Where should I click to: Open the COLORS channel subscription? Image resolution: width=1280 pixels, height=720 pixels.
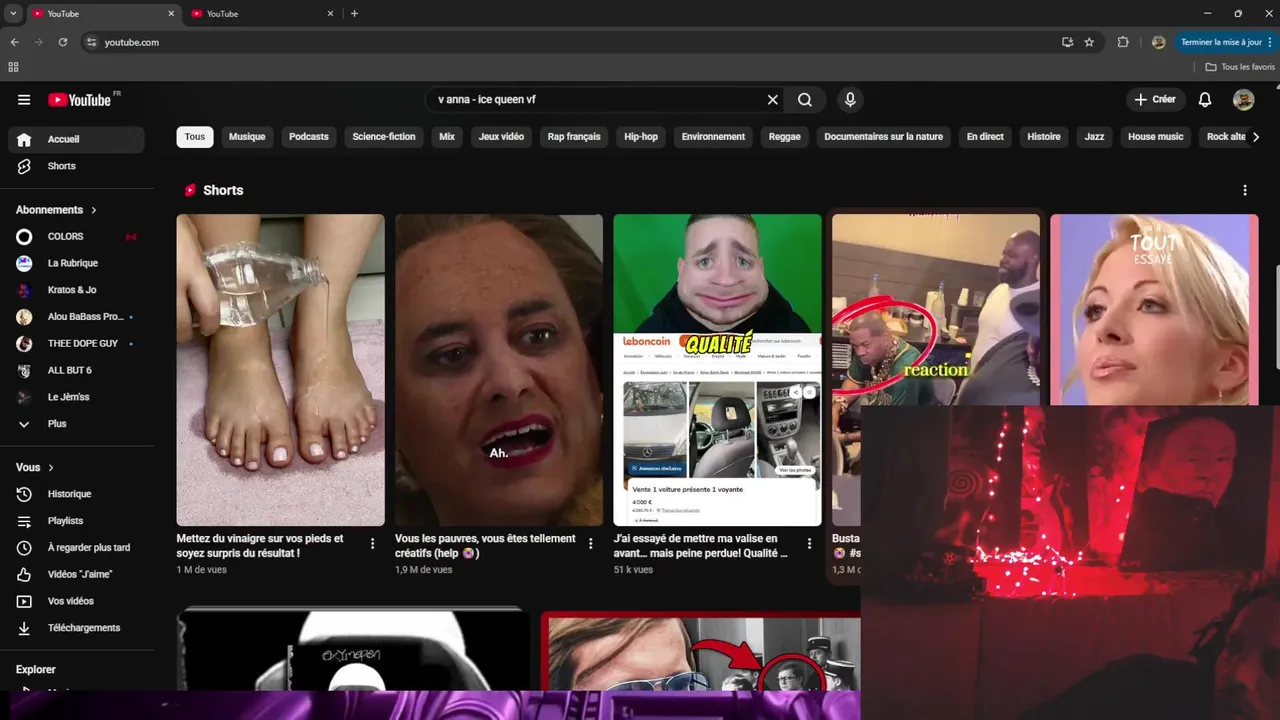coord(76,237)
